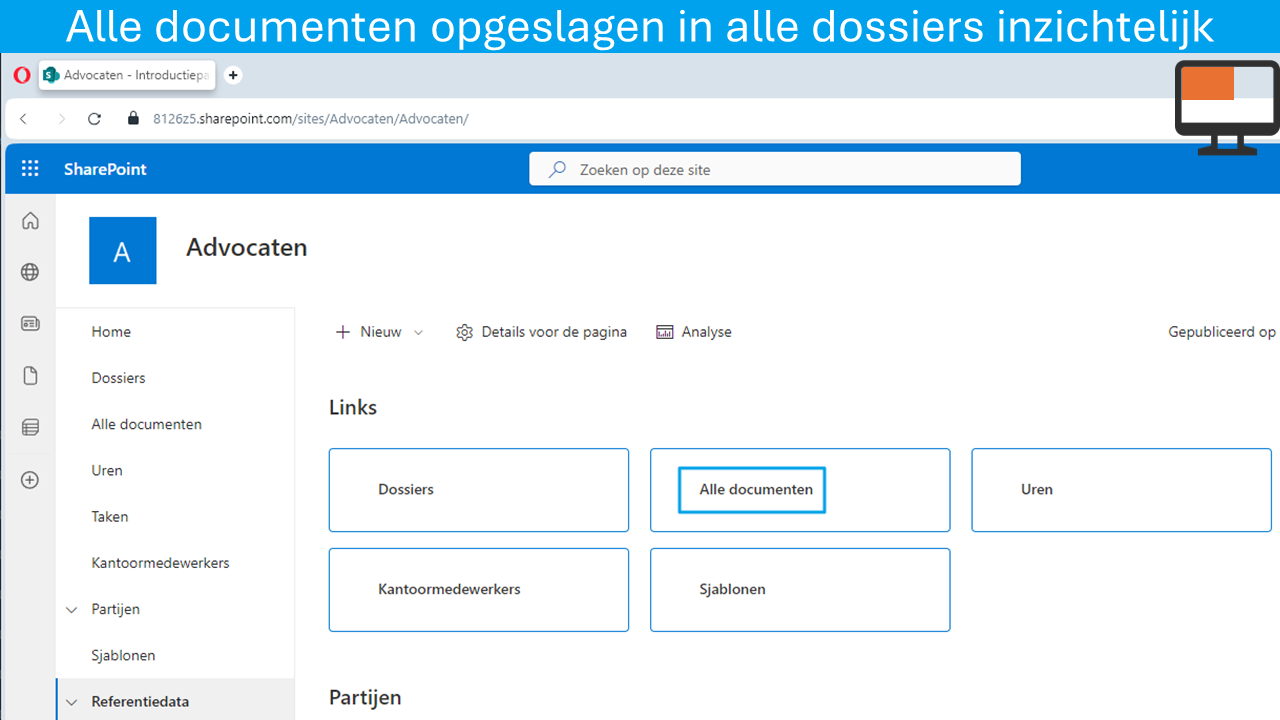
Task: Open Uren in the site navigation
Action: [x=107, y=470]
